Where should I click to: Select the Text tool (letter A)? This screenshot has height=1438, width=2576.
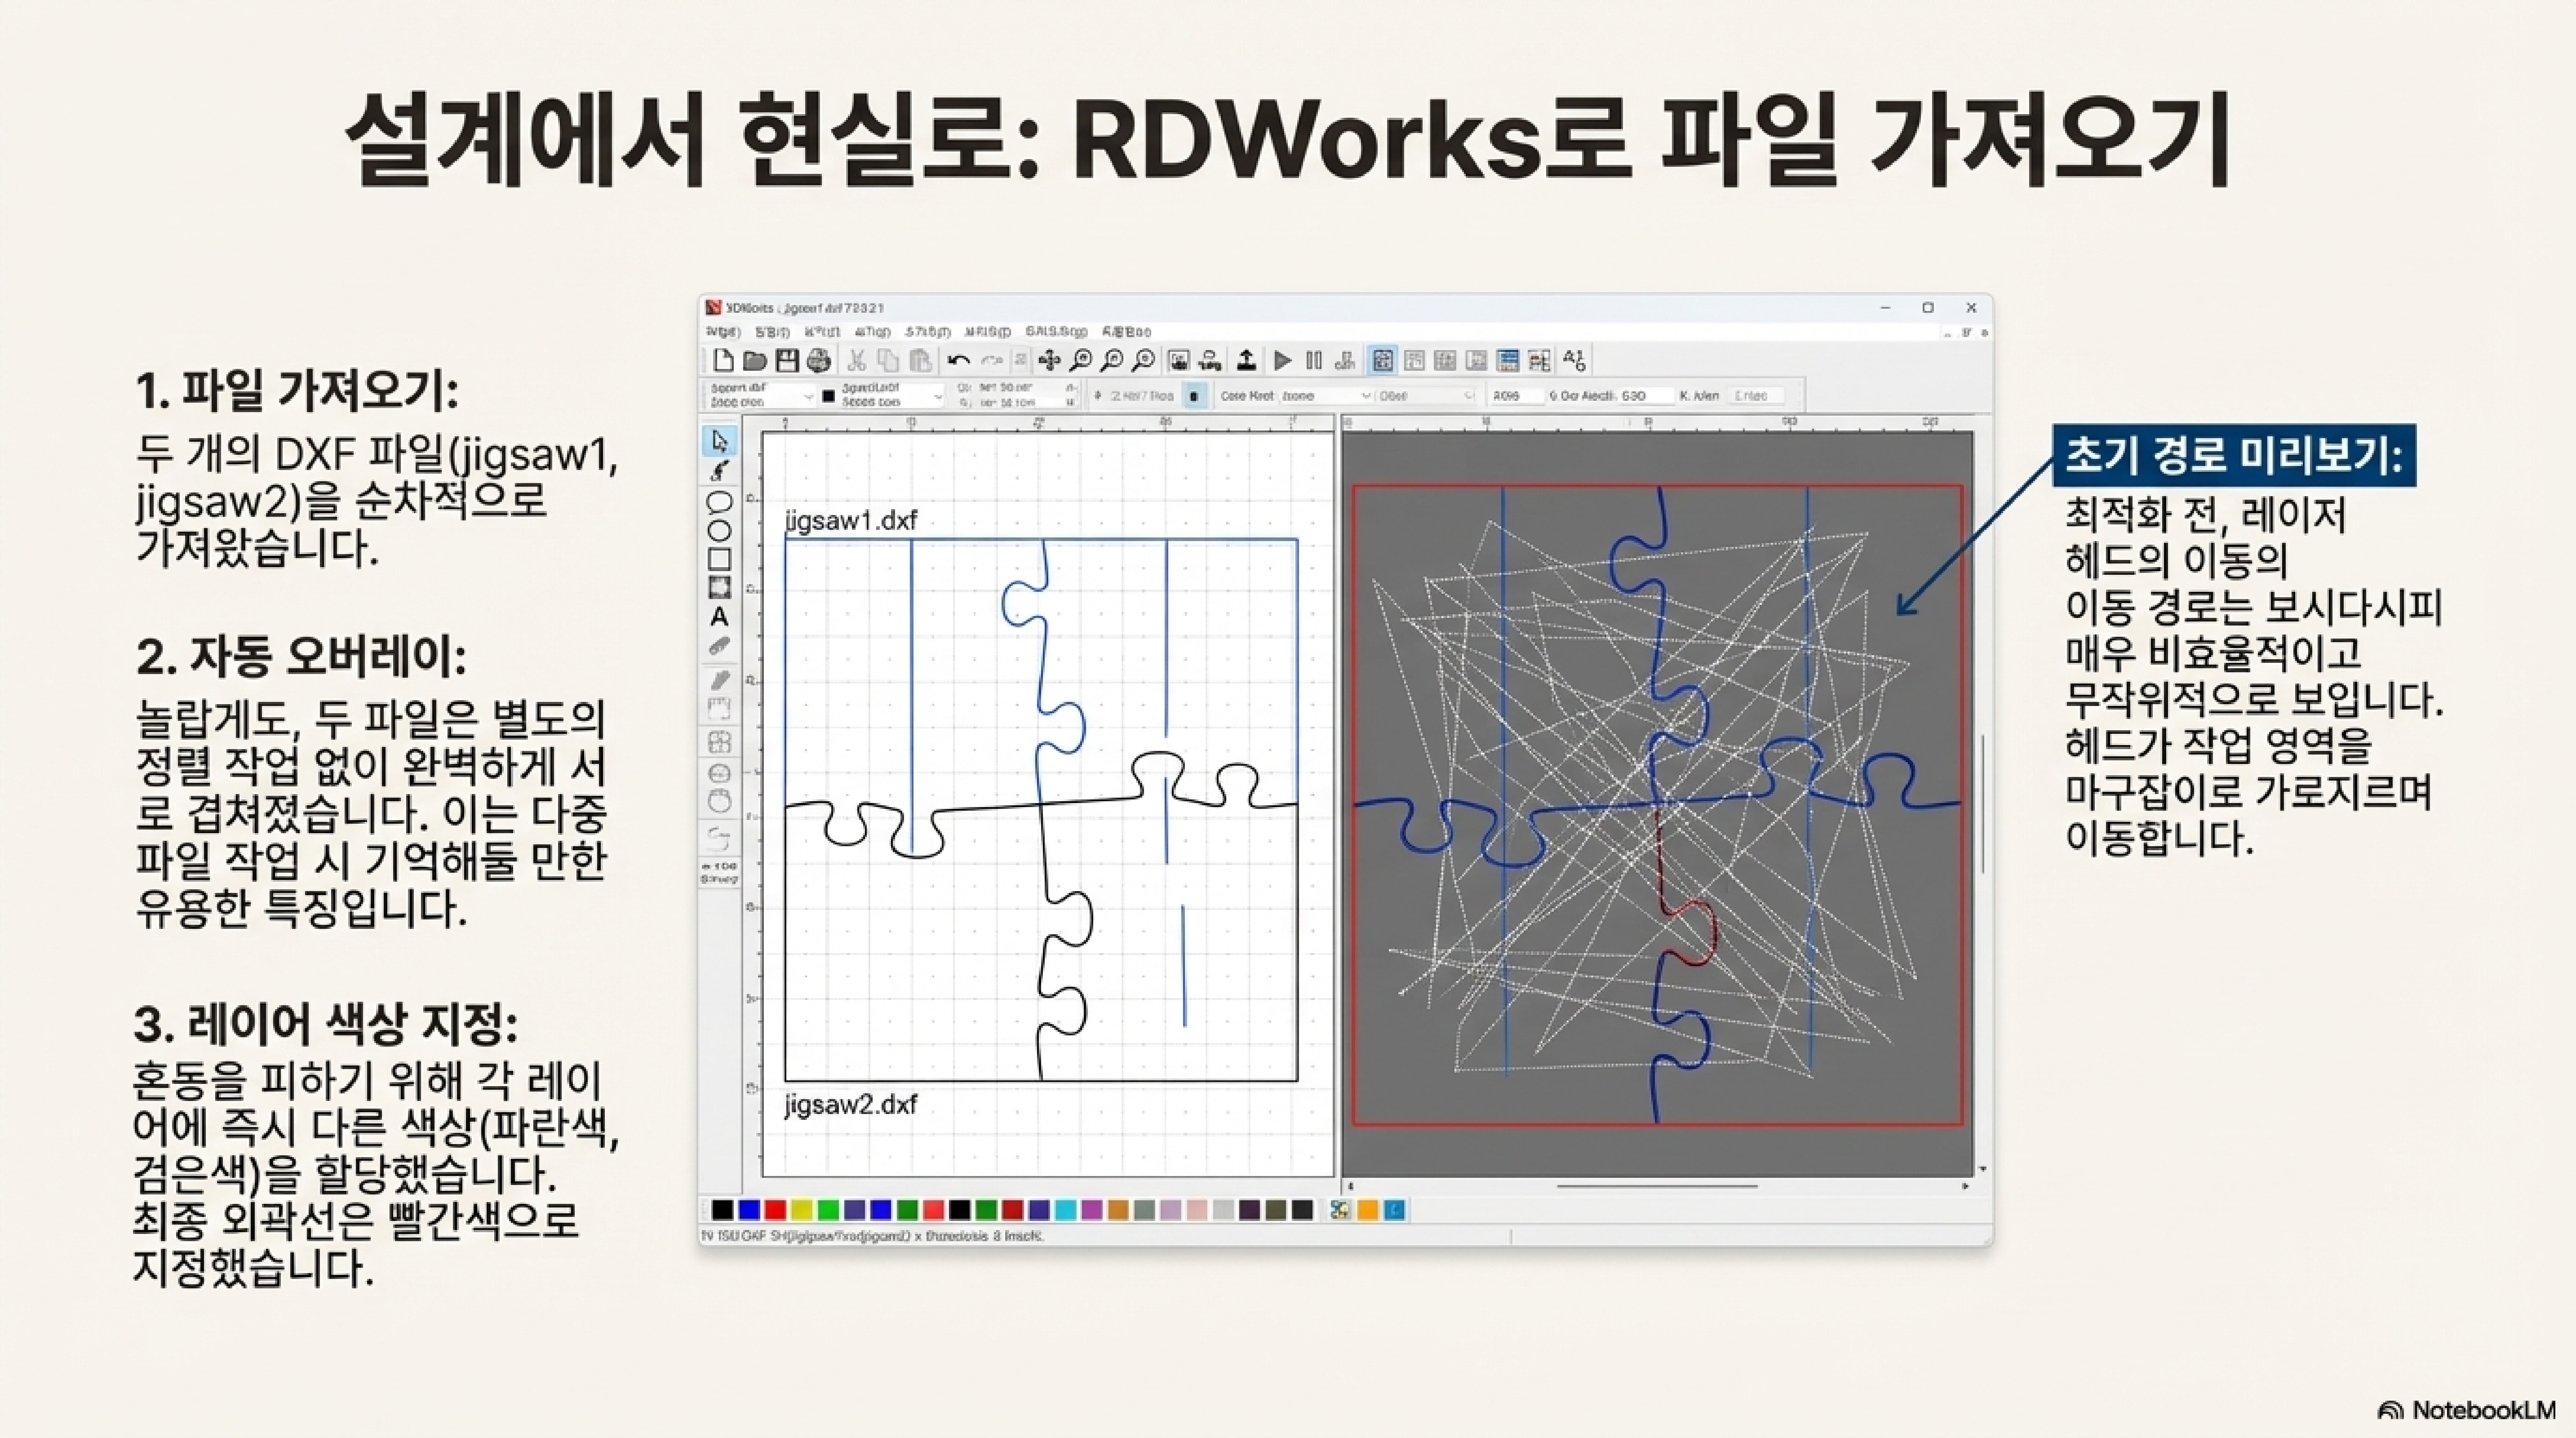(718, 617)
